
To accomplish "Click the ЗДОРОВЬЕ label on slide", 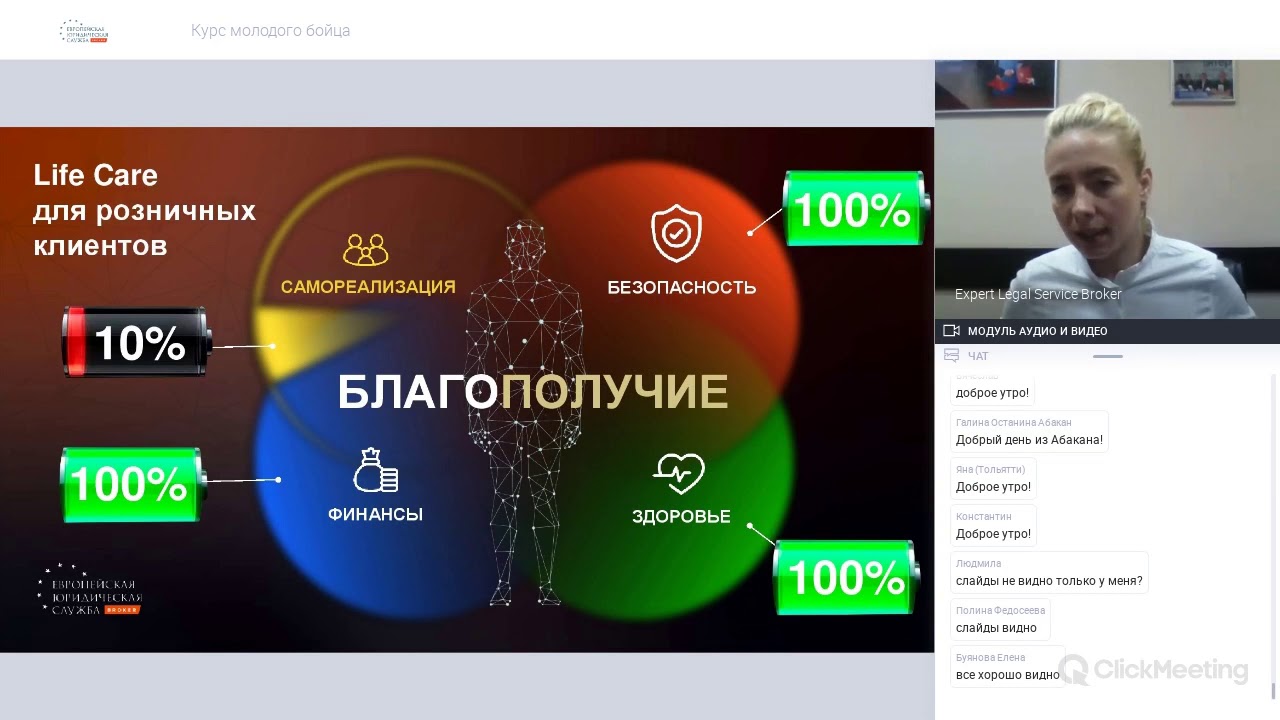I will coord(681,517).
